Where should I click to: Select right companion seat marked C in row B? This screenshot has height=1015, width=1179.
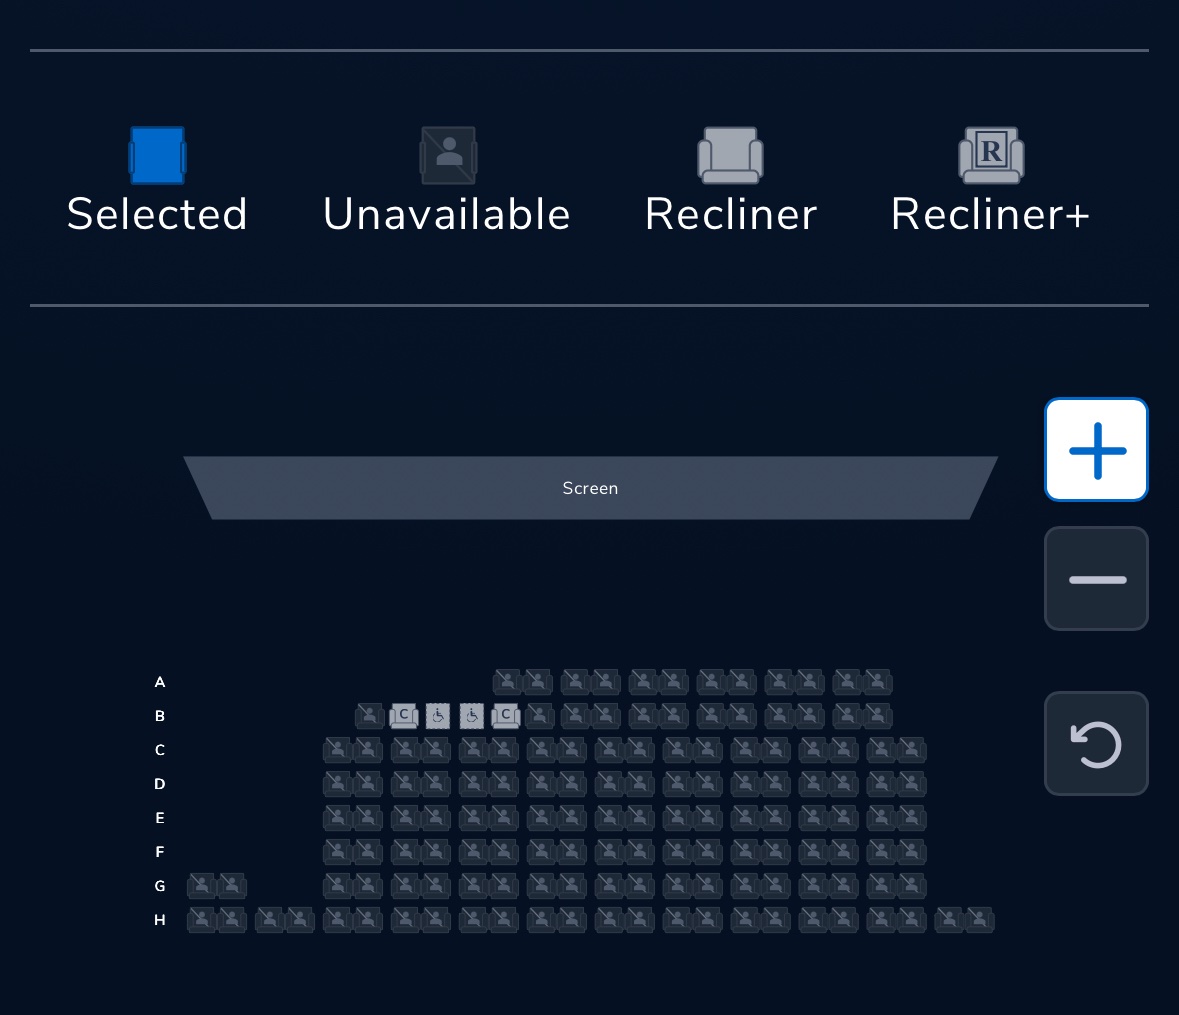coord(505,716)
